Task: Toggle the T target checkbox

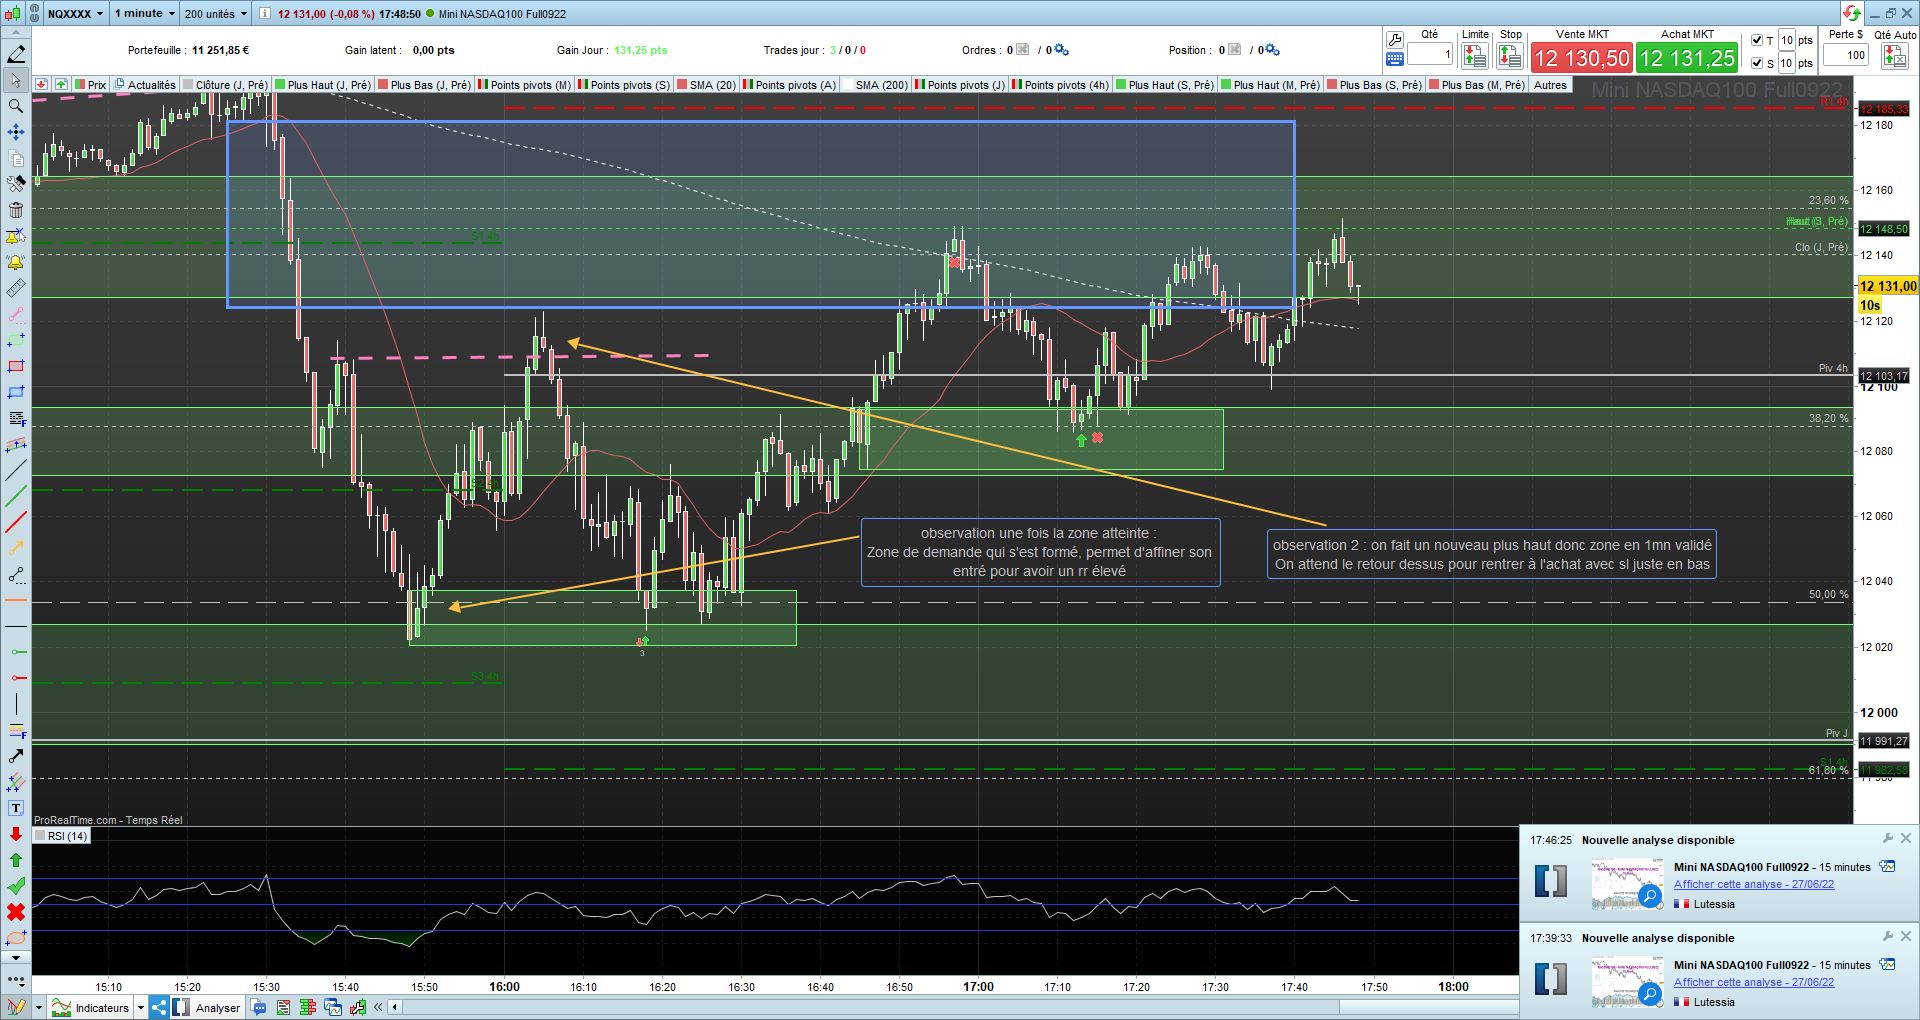Action: [x=1757, y=41]
